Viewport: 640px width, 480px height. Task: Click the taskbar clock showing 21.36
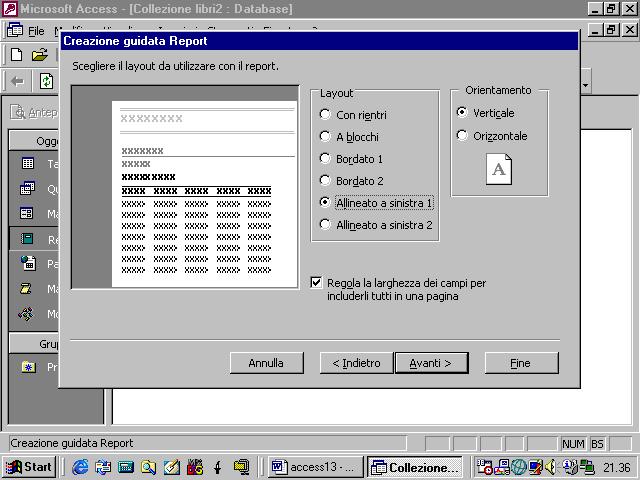pyautogui.click(x=616, y=467)
